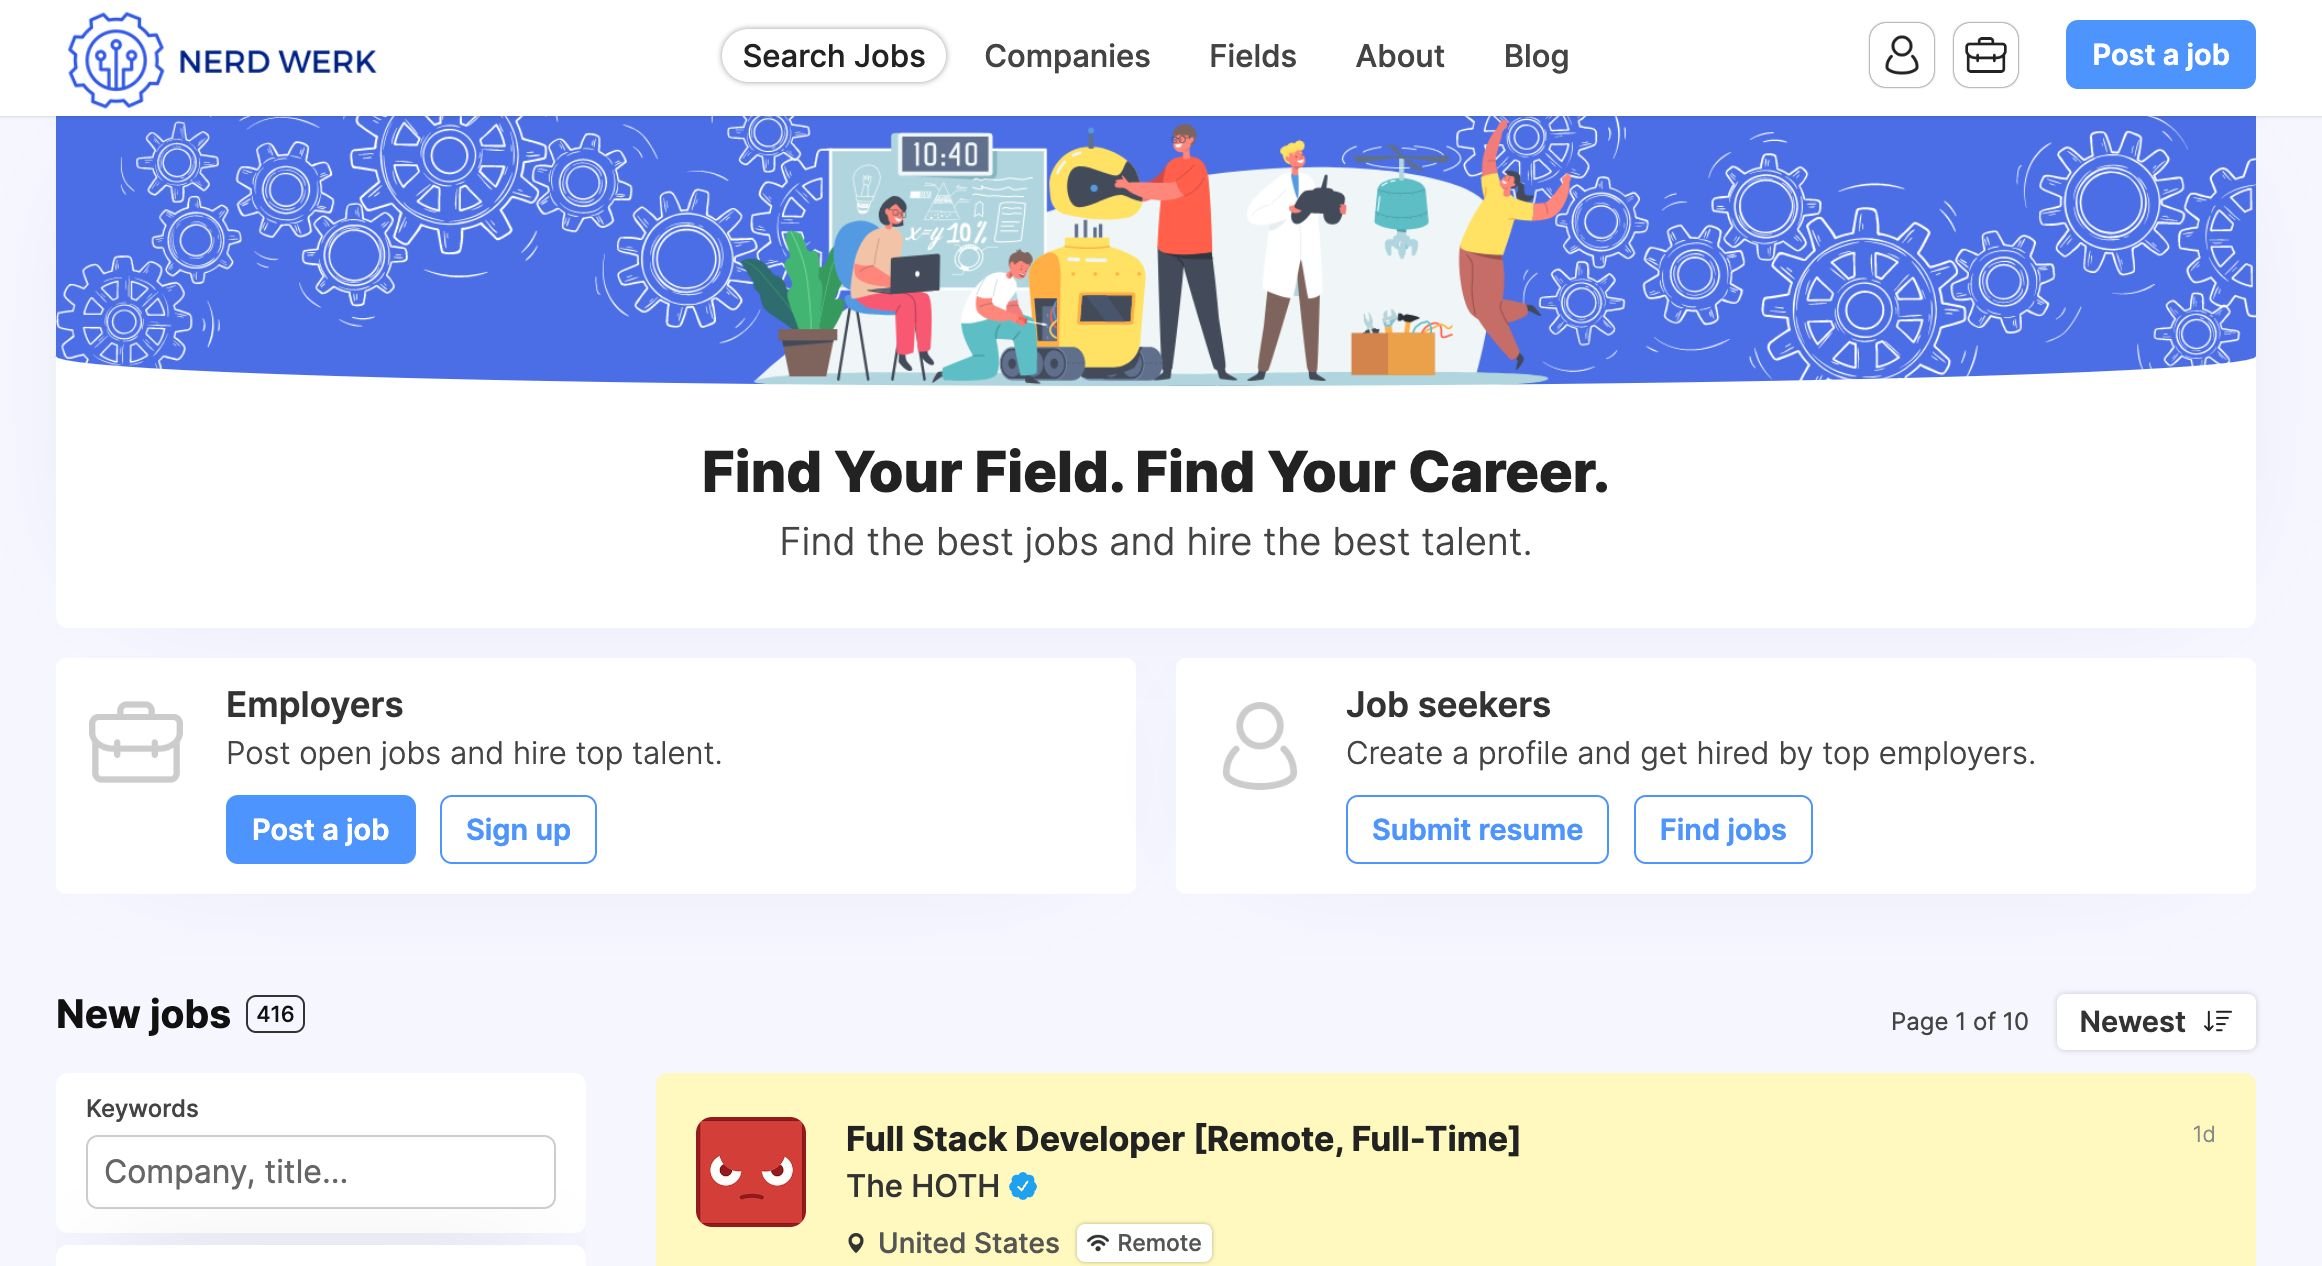Toggle the Remote filter badge
This screenshot has height=1266, width=2322.
1144,1242
